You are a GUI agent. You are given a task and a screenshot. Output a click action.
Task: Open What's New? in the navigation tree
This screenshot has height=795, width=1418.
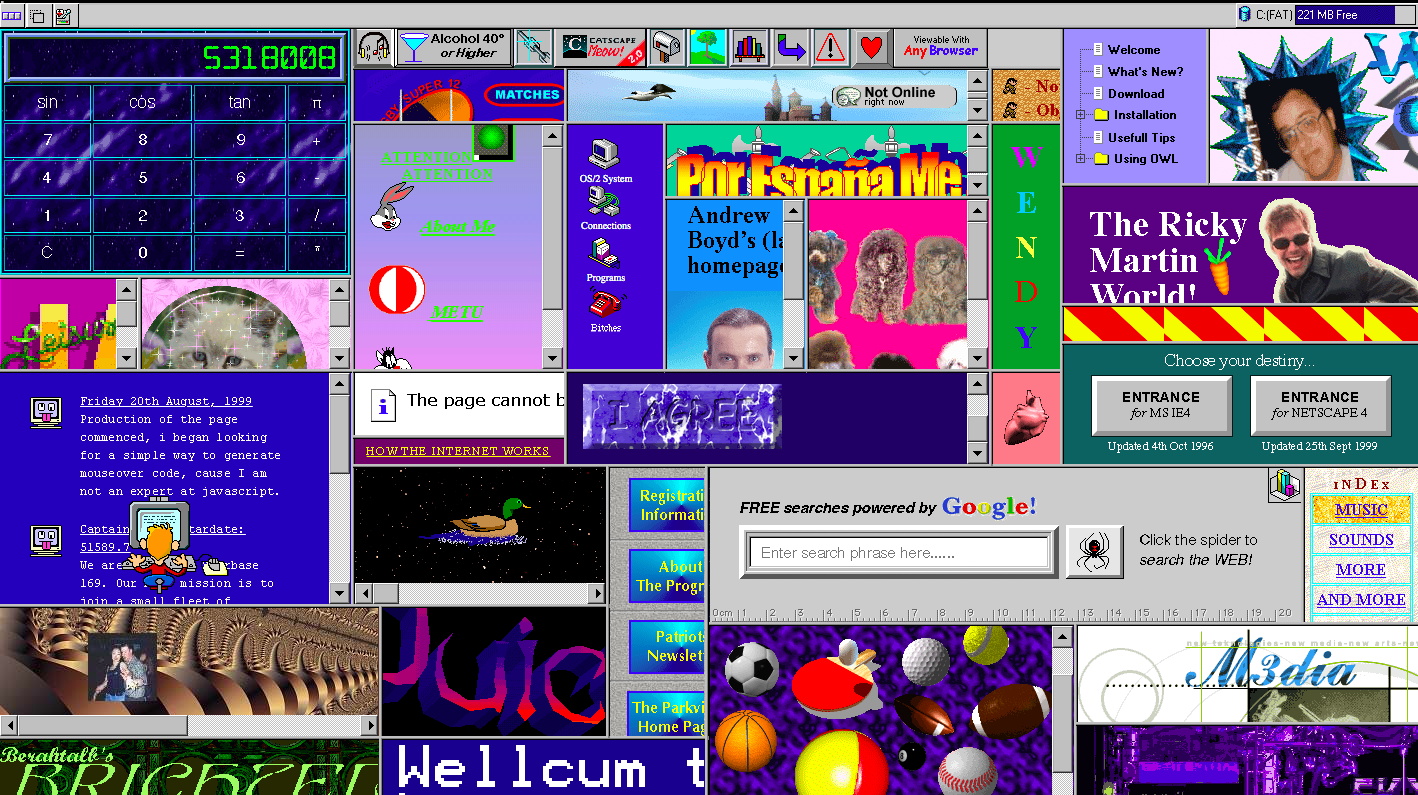coord(1145,72)
